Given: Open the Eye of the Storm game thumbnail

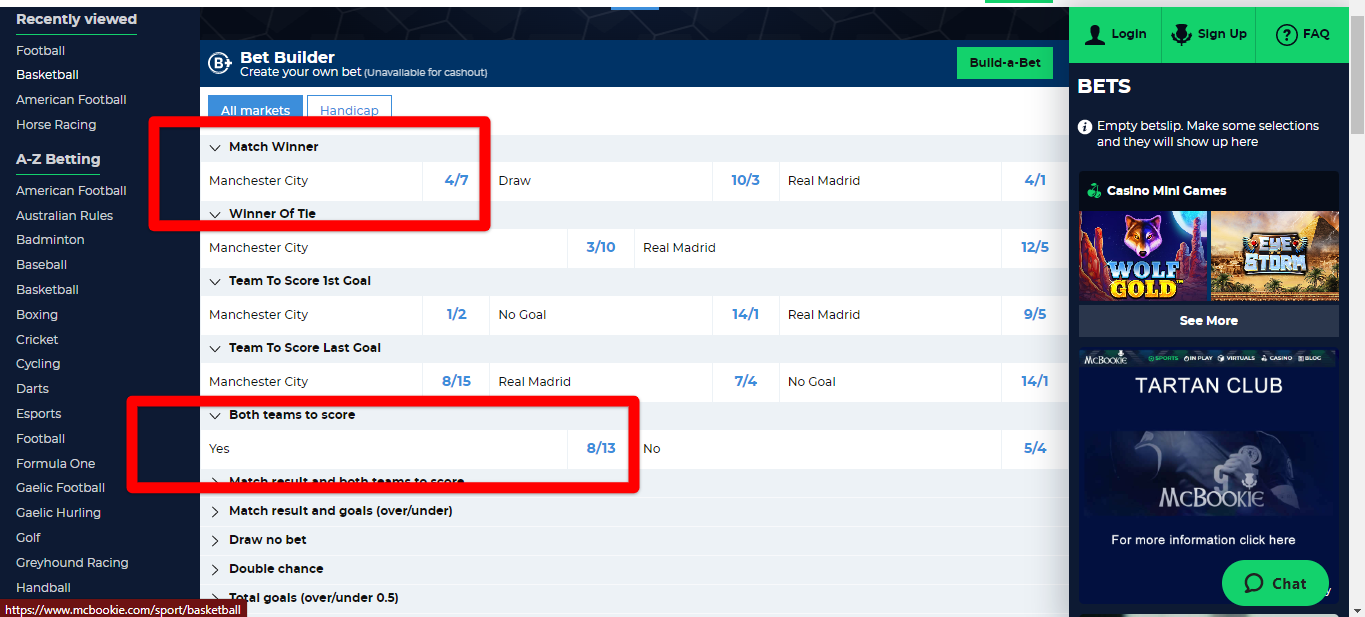Looking at the screenshot, I should coord(1275,256).
